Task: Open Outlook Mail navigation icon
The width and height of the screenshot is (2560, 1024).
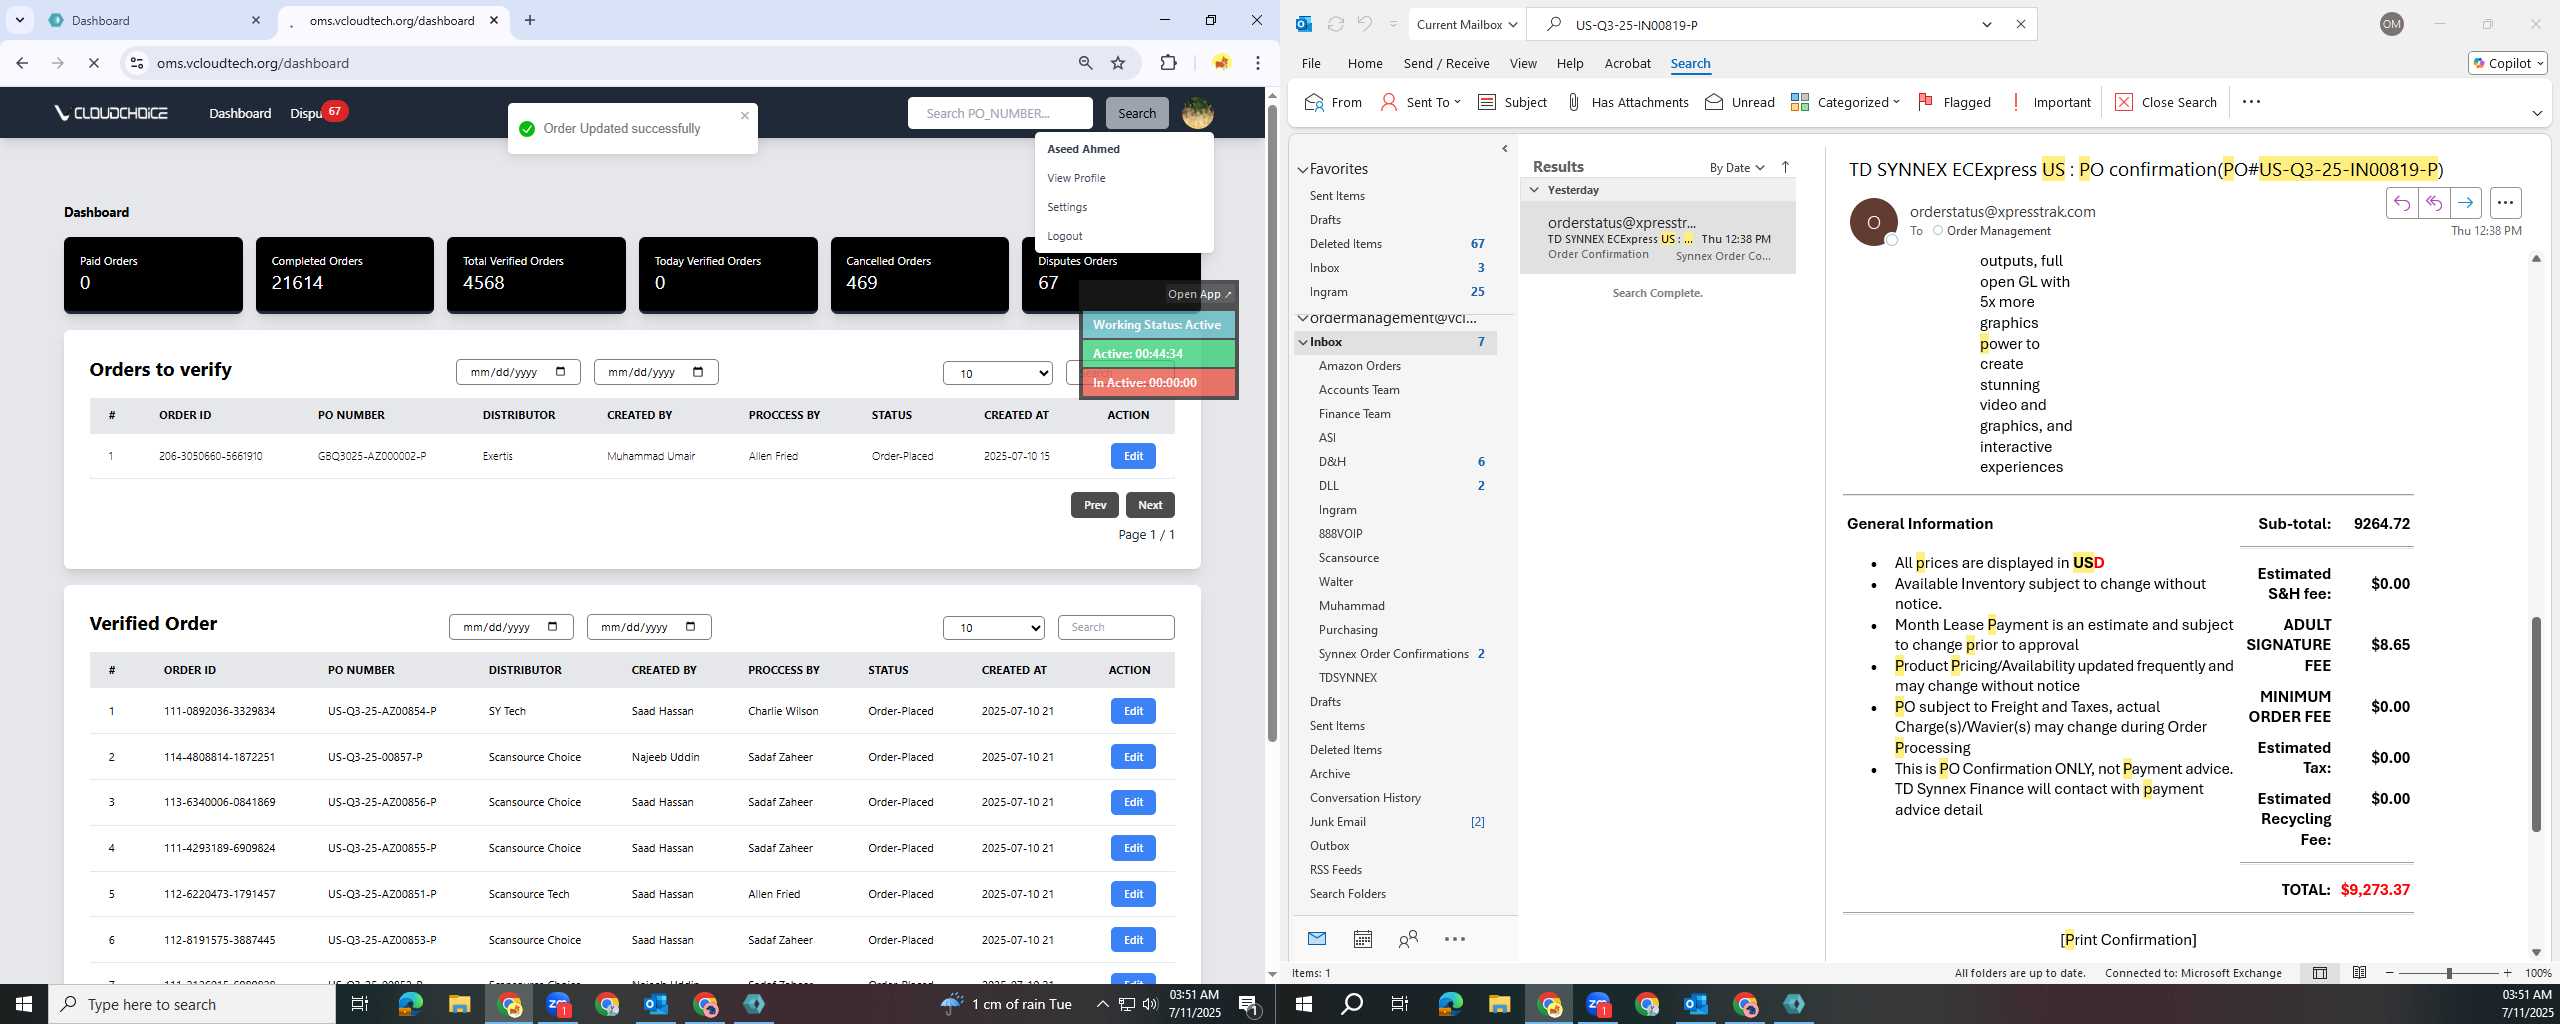Action: pos(1316,939)
